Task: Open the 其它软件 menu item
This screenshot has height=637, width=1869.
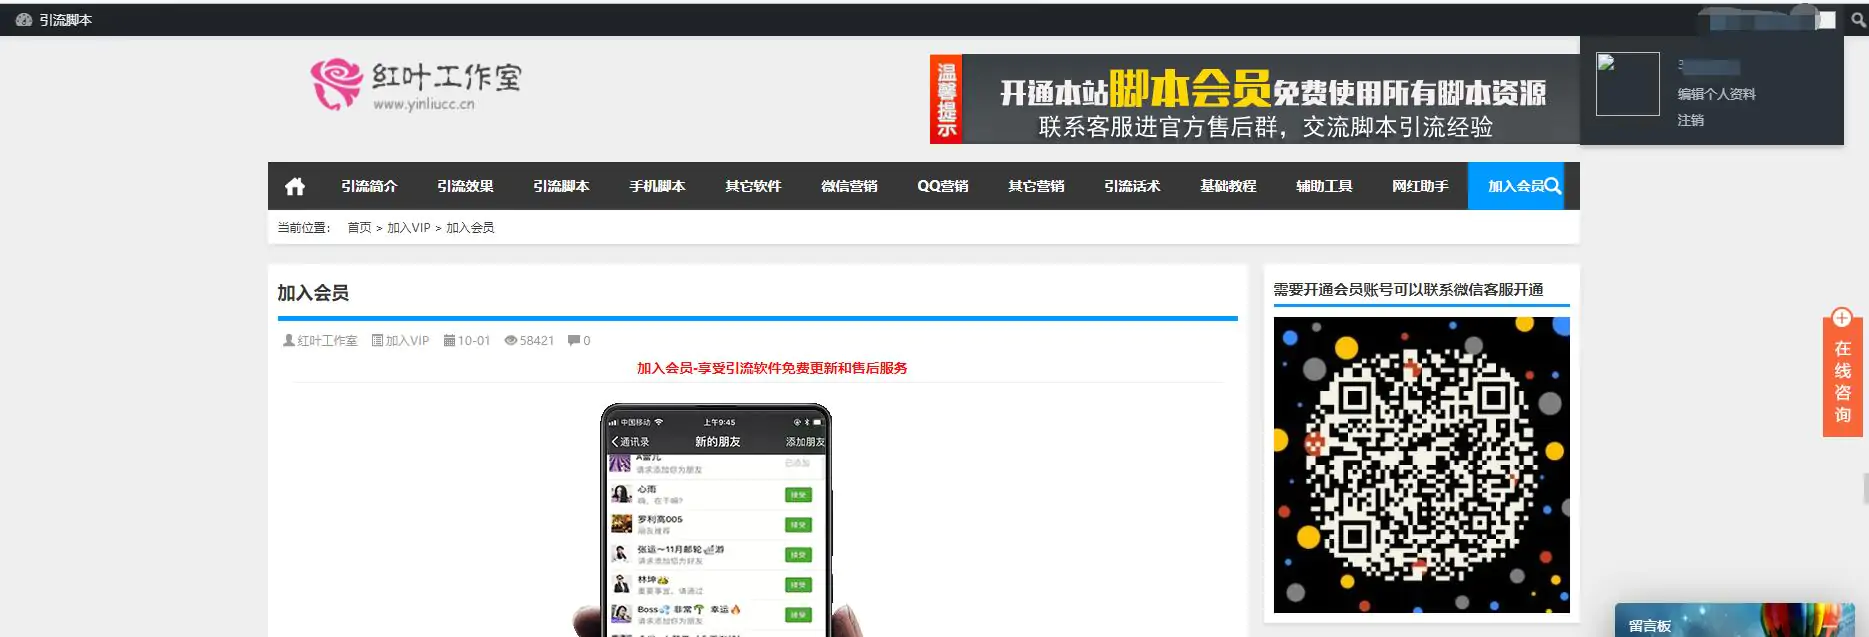Action: coord(753,186)
